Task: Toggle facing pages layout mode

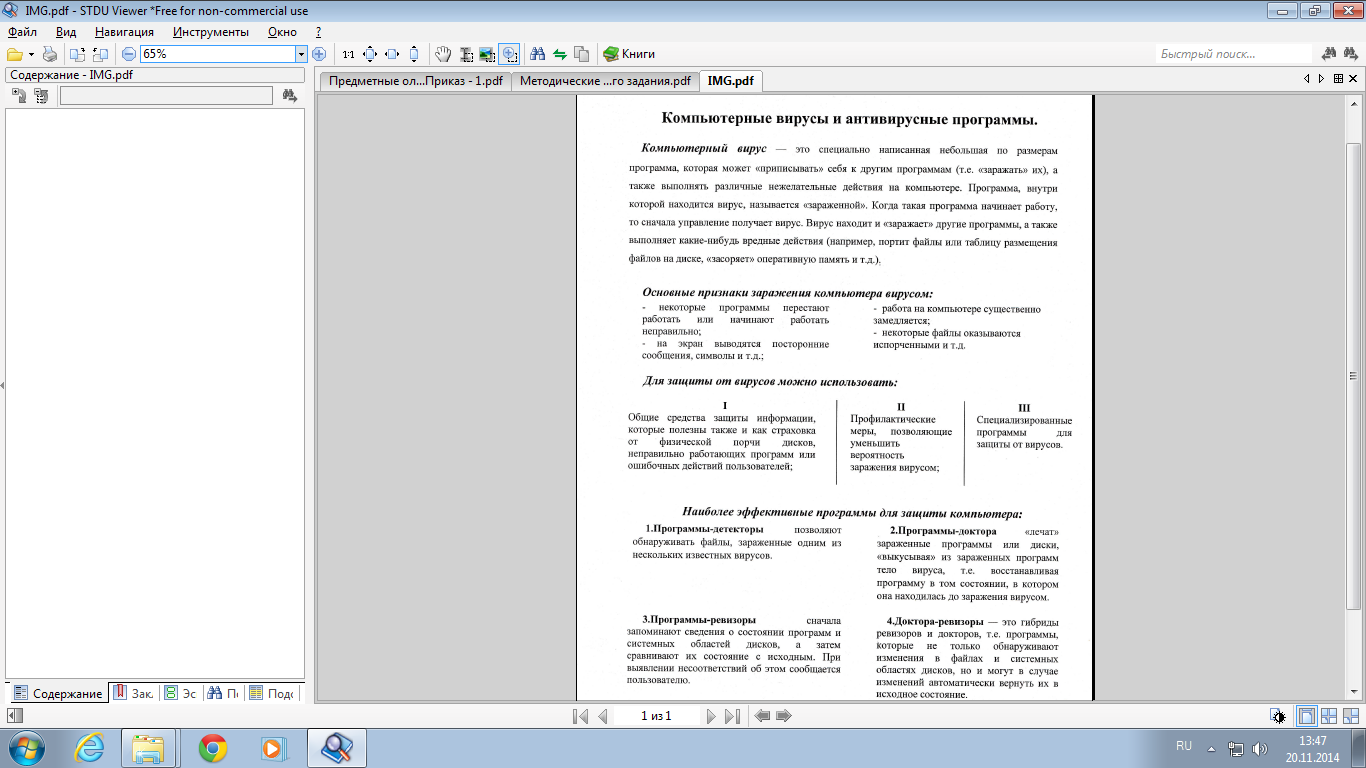Action: click(1329, 716)
